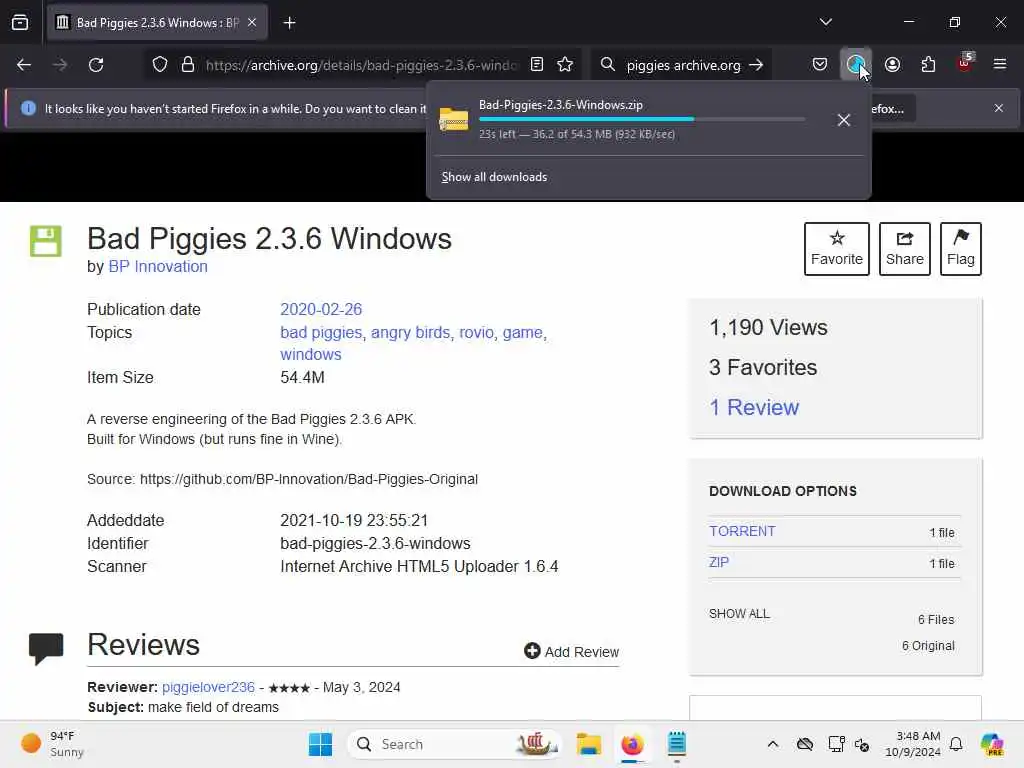Open the Firefox hamburger menu
Viewport: 1024px width, 768px height.
pos(1000,64)
